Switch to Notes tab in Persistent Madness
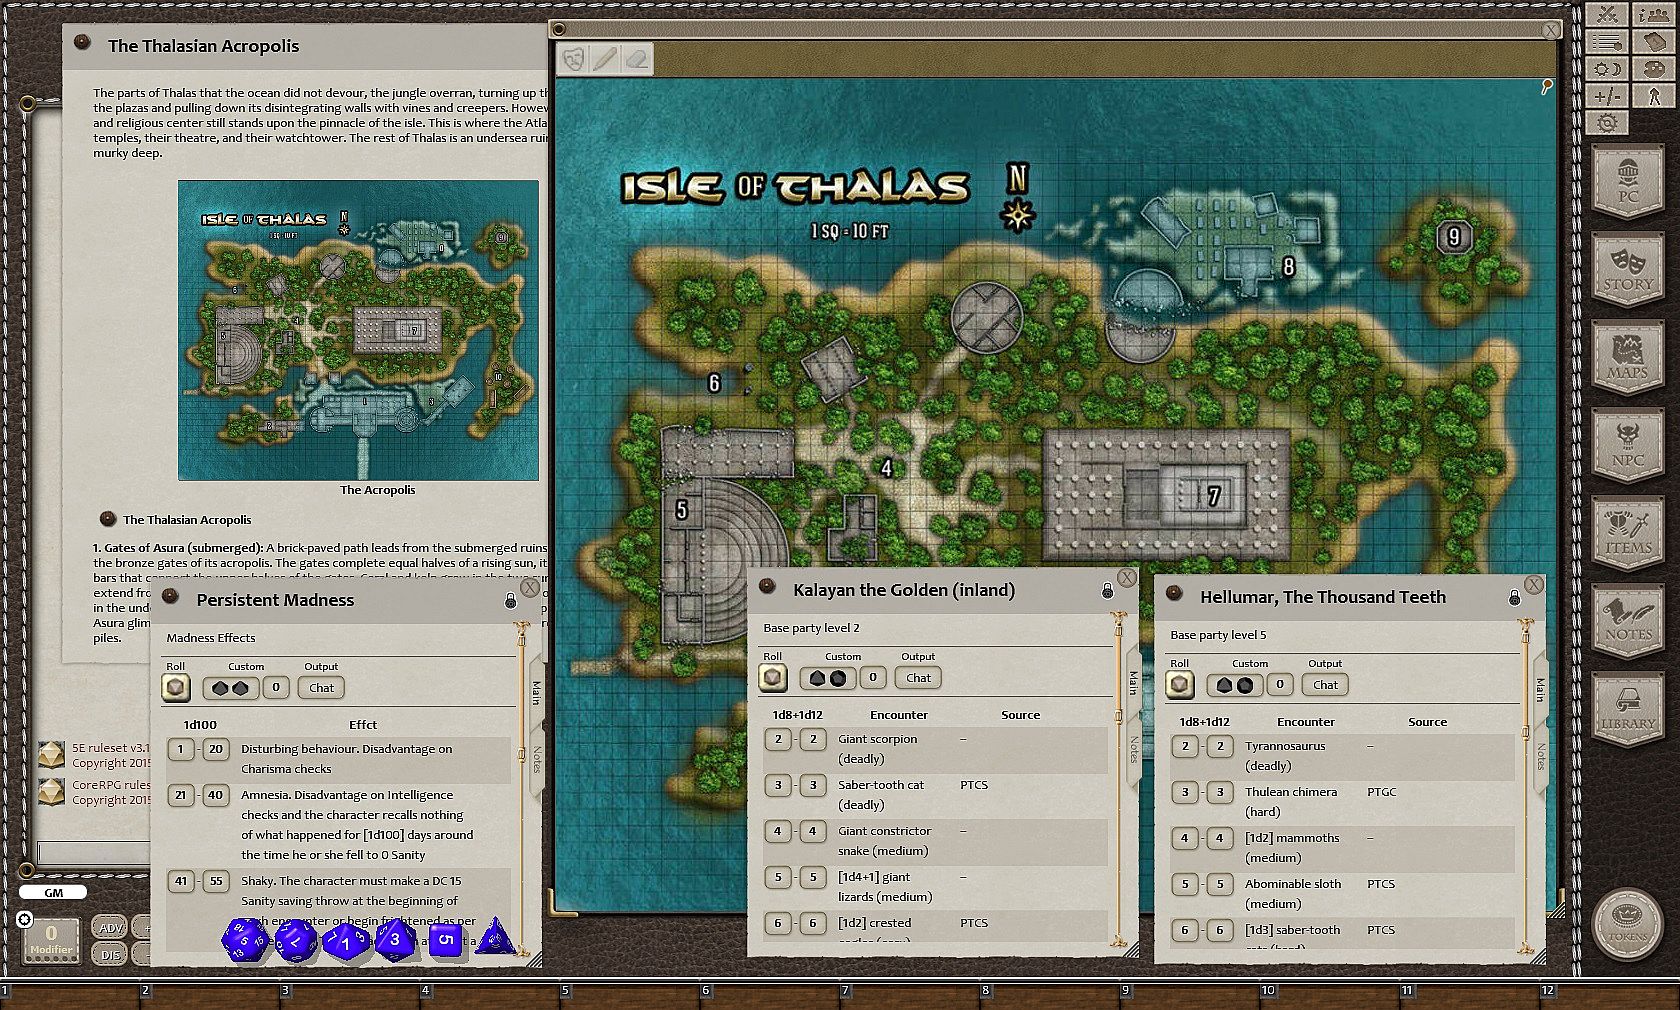The width and height of the screenshot is (1680, 1010). pyautogui.click(x=535, y=759)
